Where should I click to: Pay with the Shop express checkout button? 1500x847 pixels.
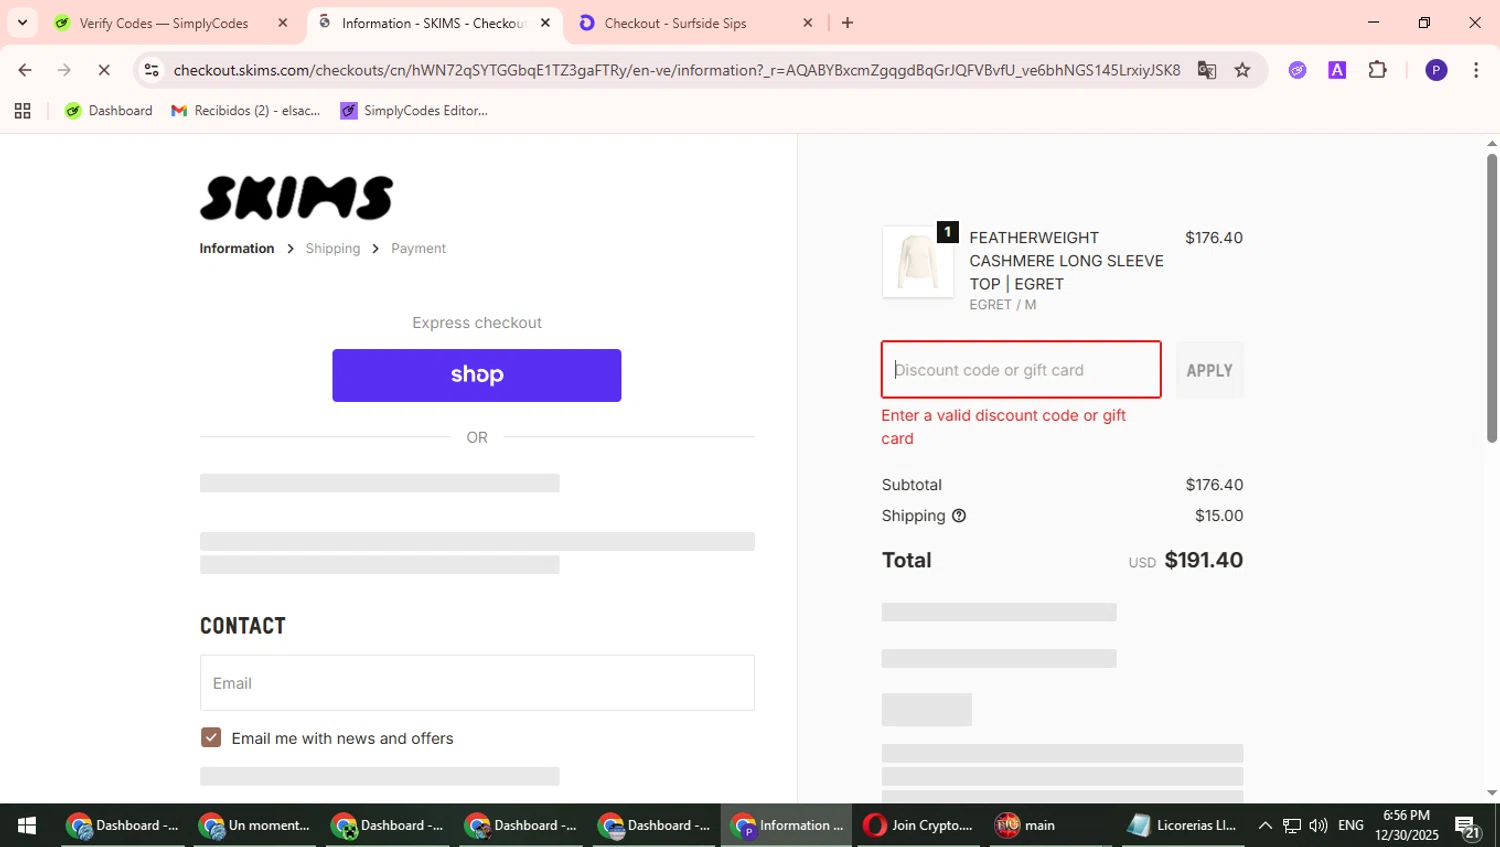(x=477, y=375)
